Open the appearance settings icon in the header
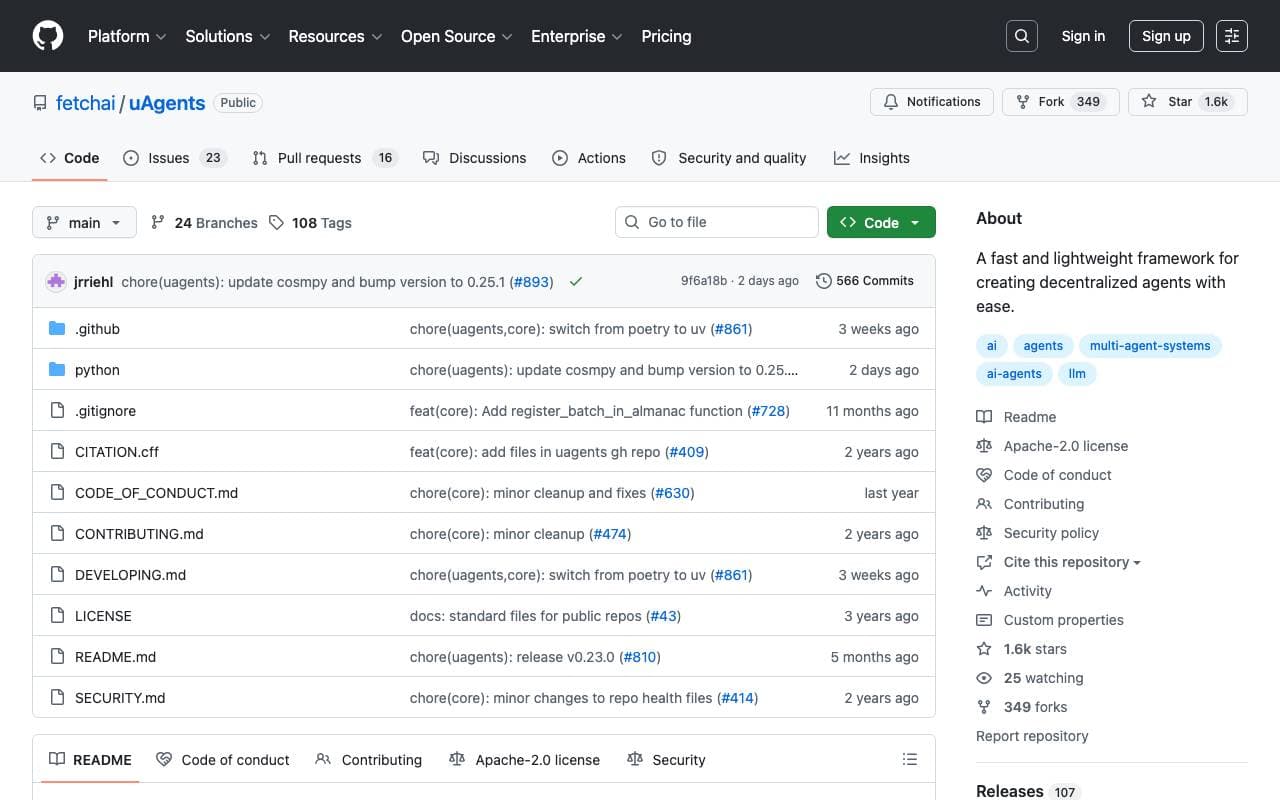Screen dimensions: 1280x800 point(1232,36)
